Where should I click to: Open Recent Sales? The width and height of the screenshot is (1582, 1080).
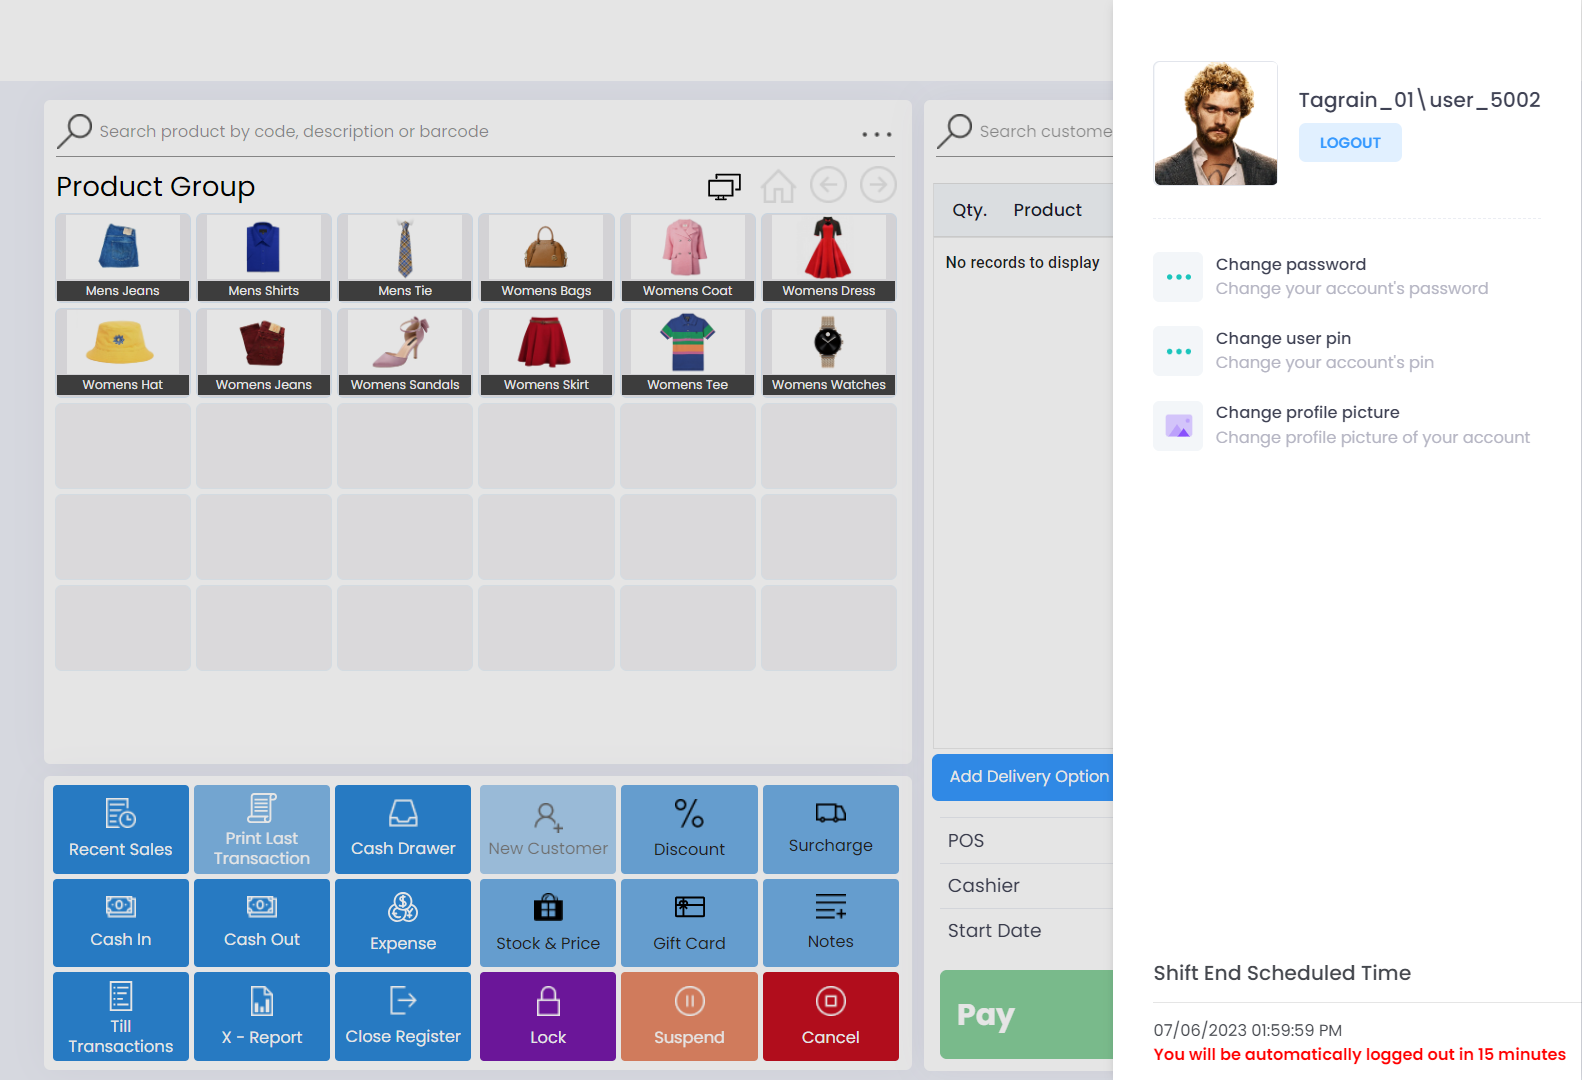(x=121, y=829)
